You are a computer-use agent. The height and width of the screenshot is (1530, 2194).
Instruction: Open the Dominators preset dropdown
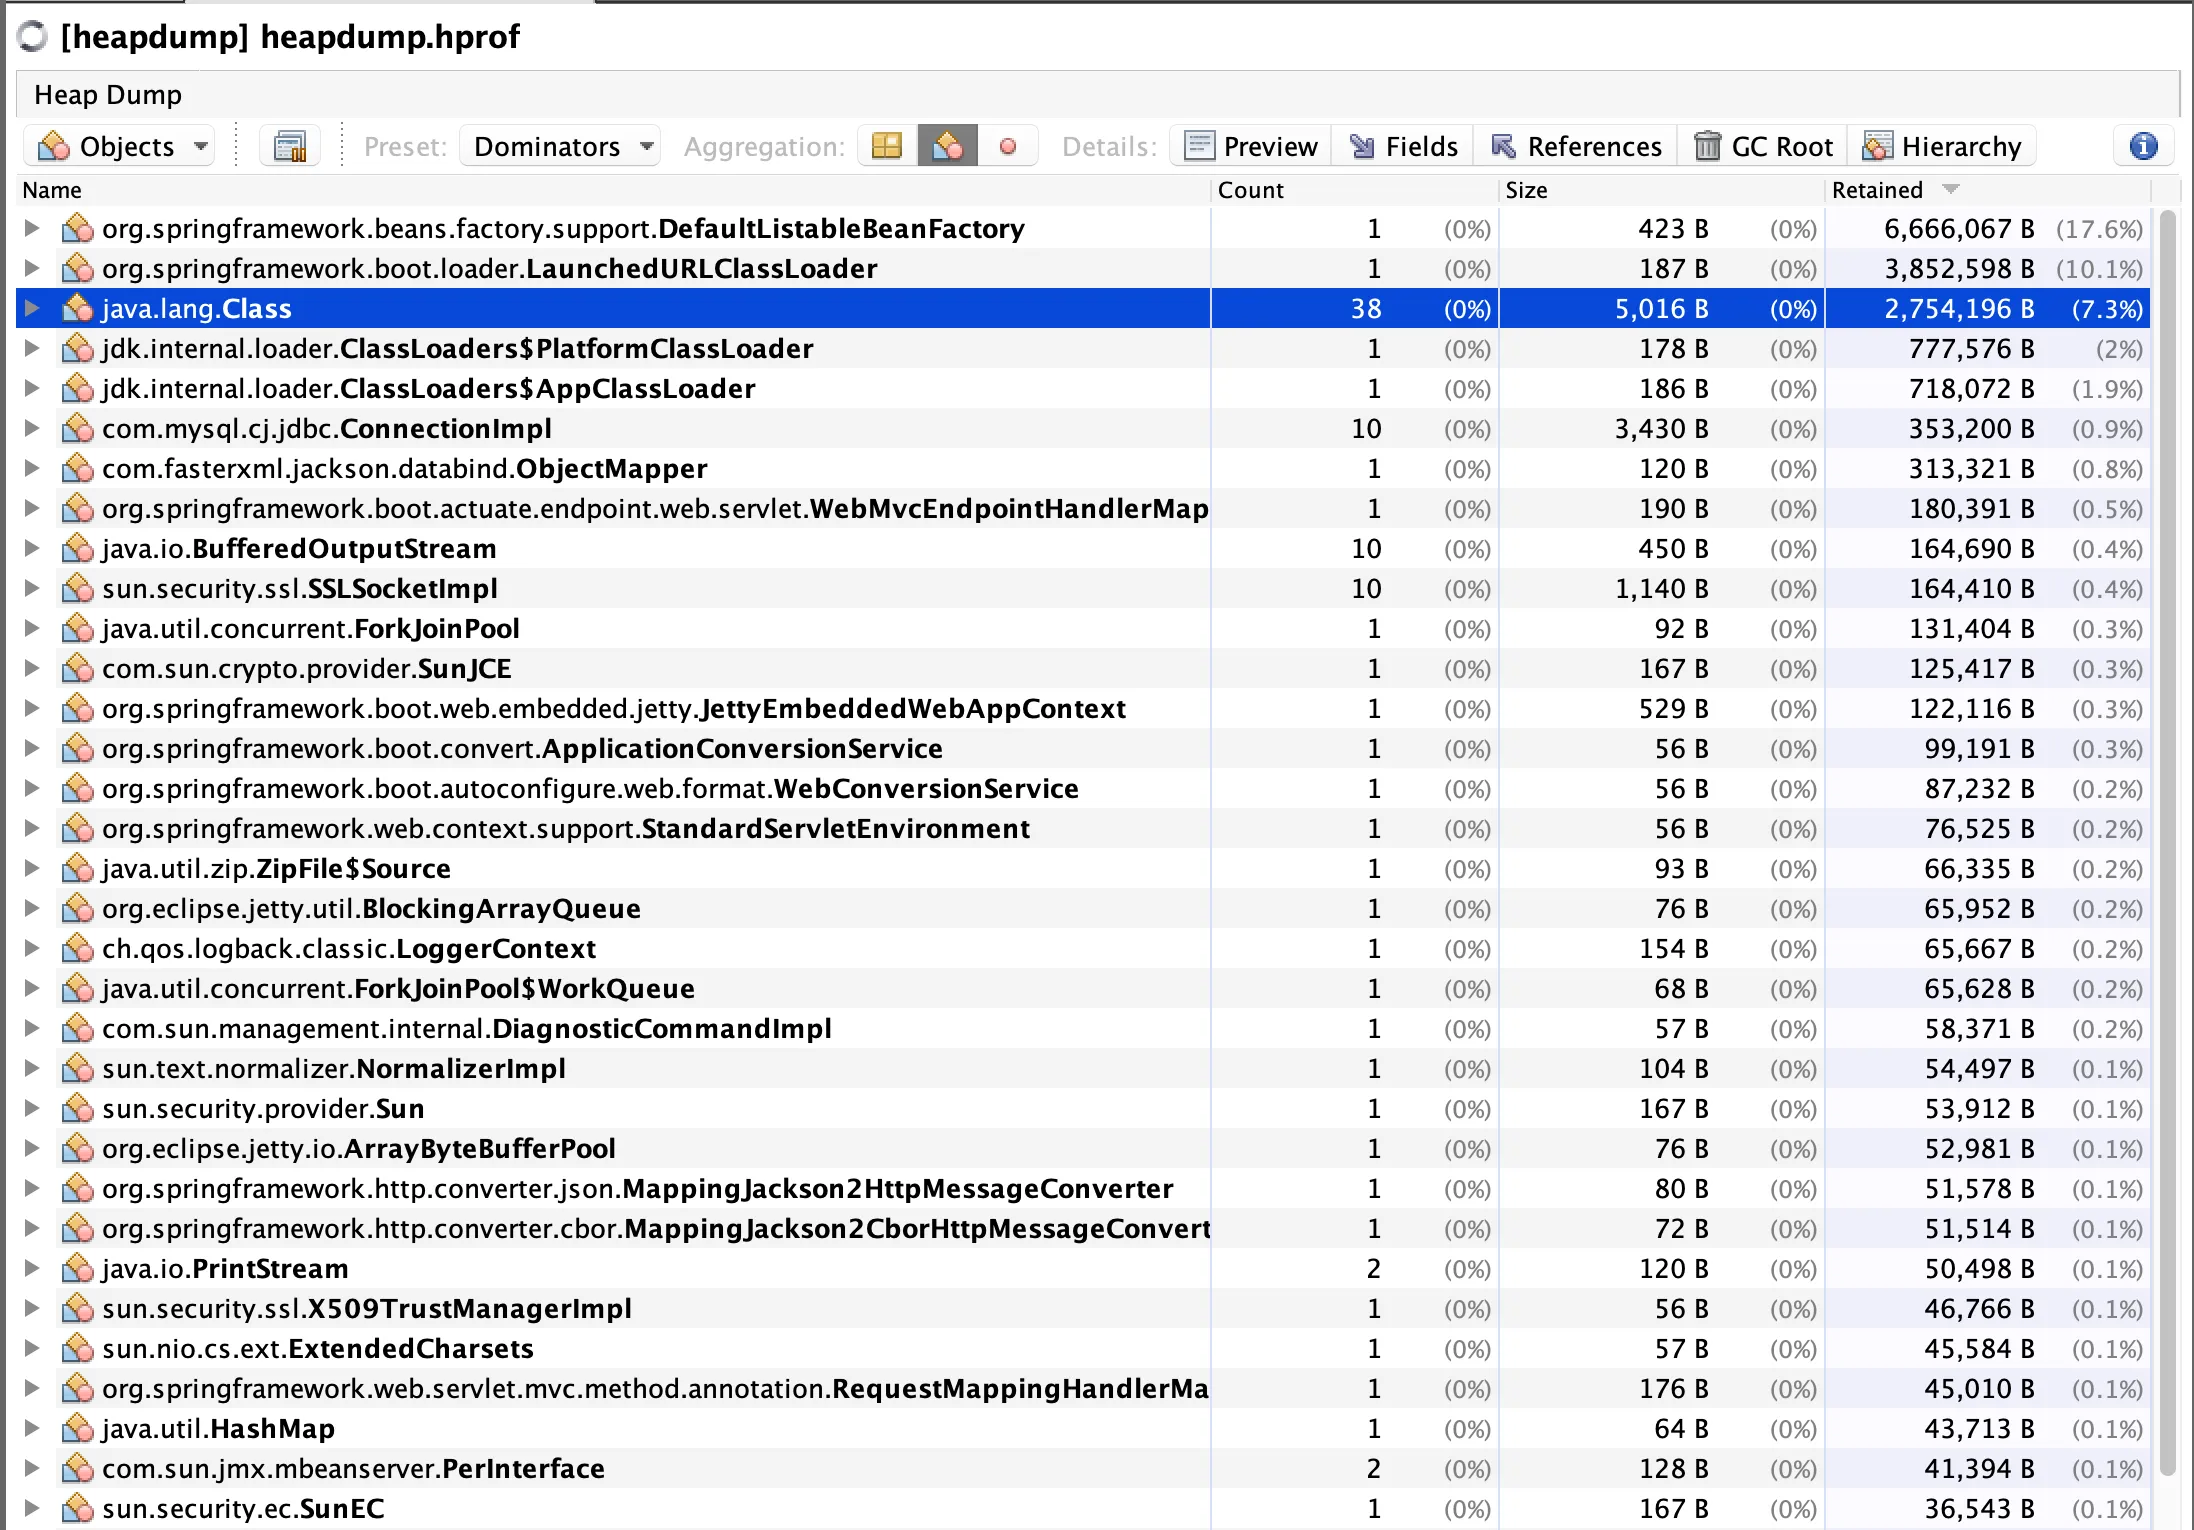point(562,147)
